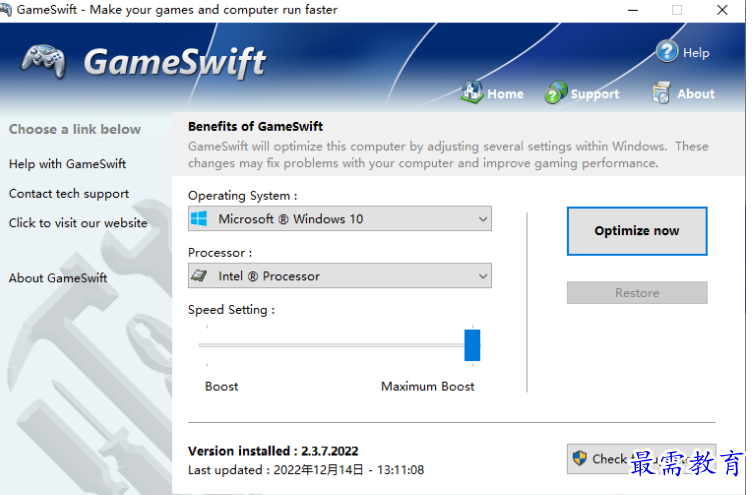Close the GameSwift window

click(x=722, y=10)
